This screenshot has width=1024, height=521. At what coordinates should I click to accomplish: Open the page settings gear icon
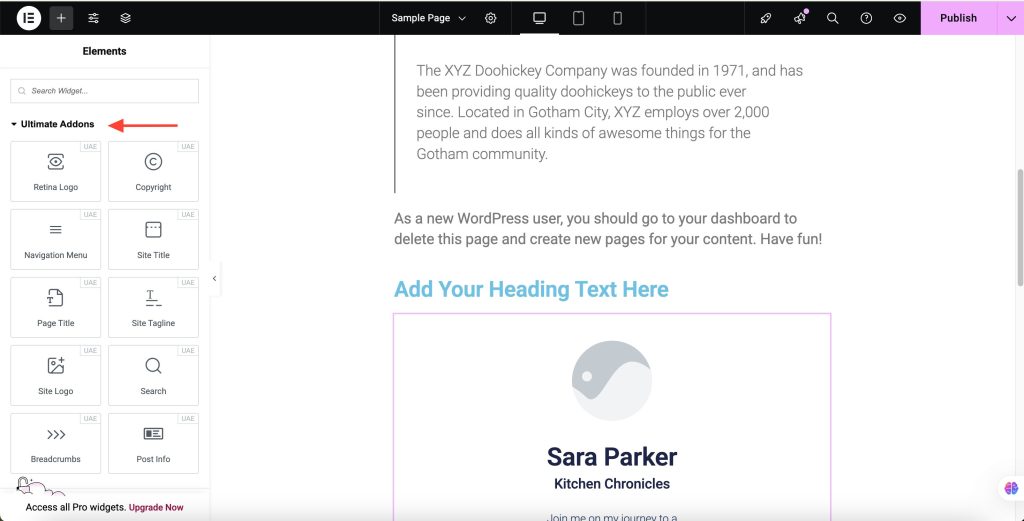click(490, 18)
